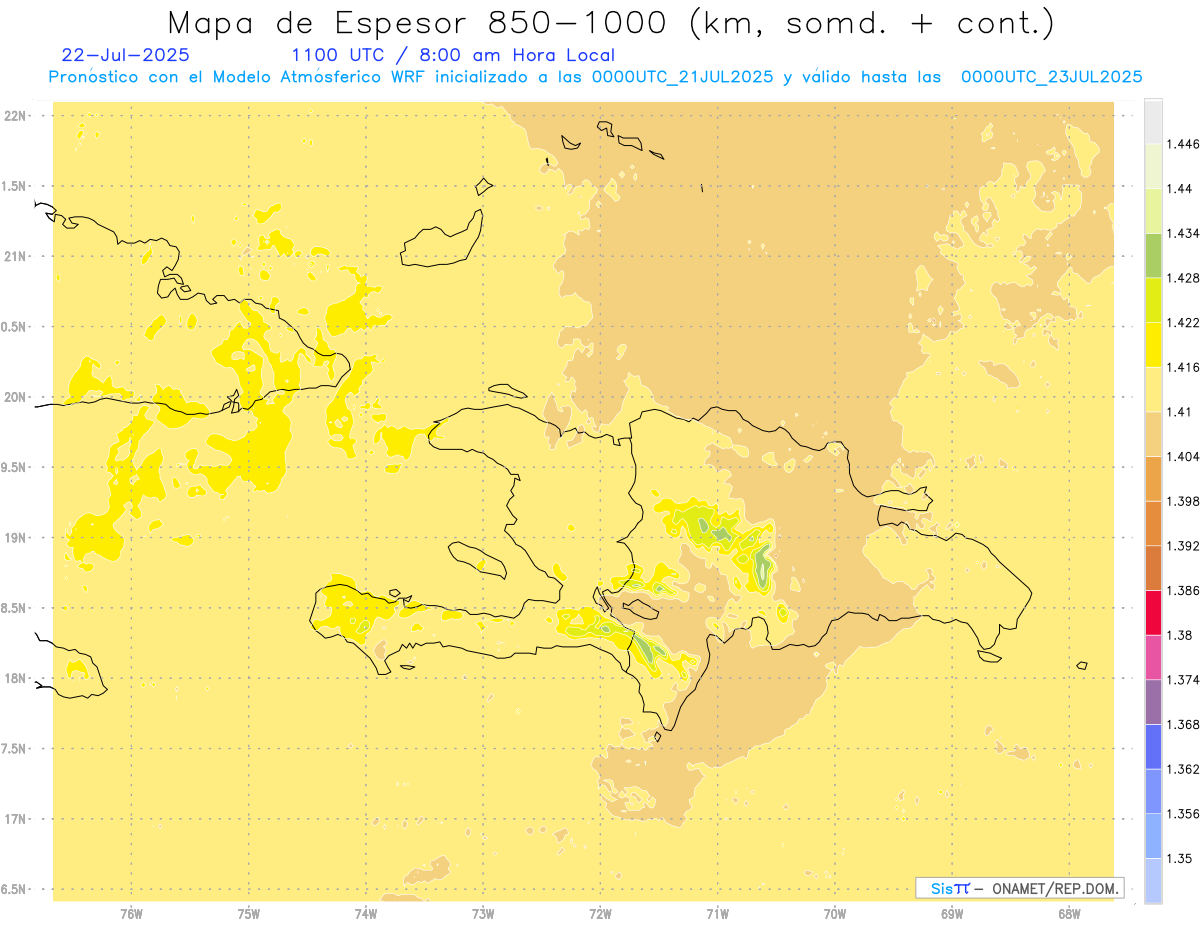This screenshot has height=927, width=1200.
Task: Click the latitude label 19N
Action: point(14,538)
